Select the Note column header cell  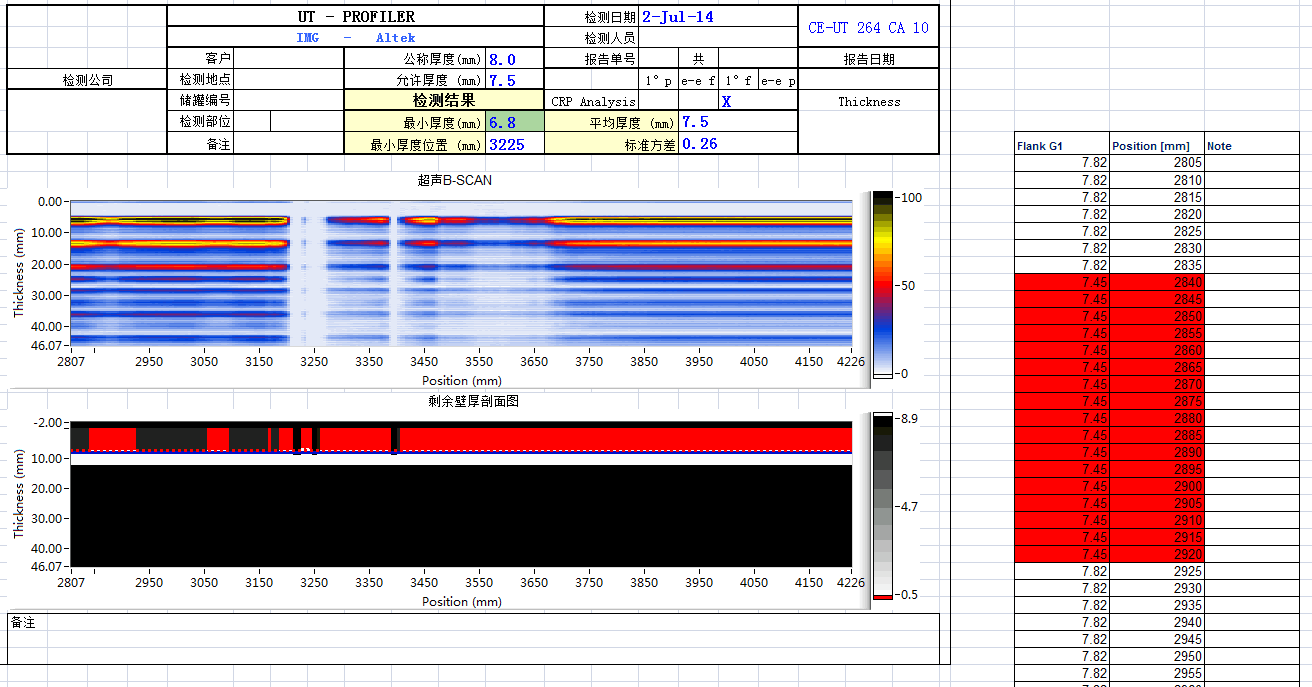pos(1257,146)
